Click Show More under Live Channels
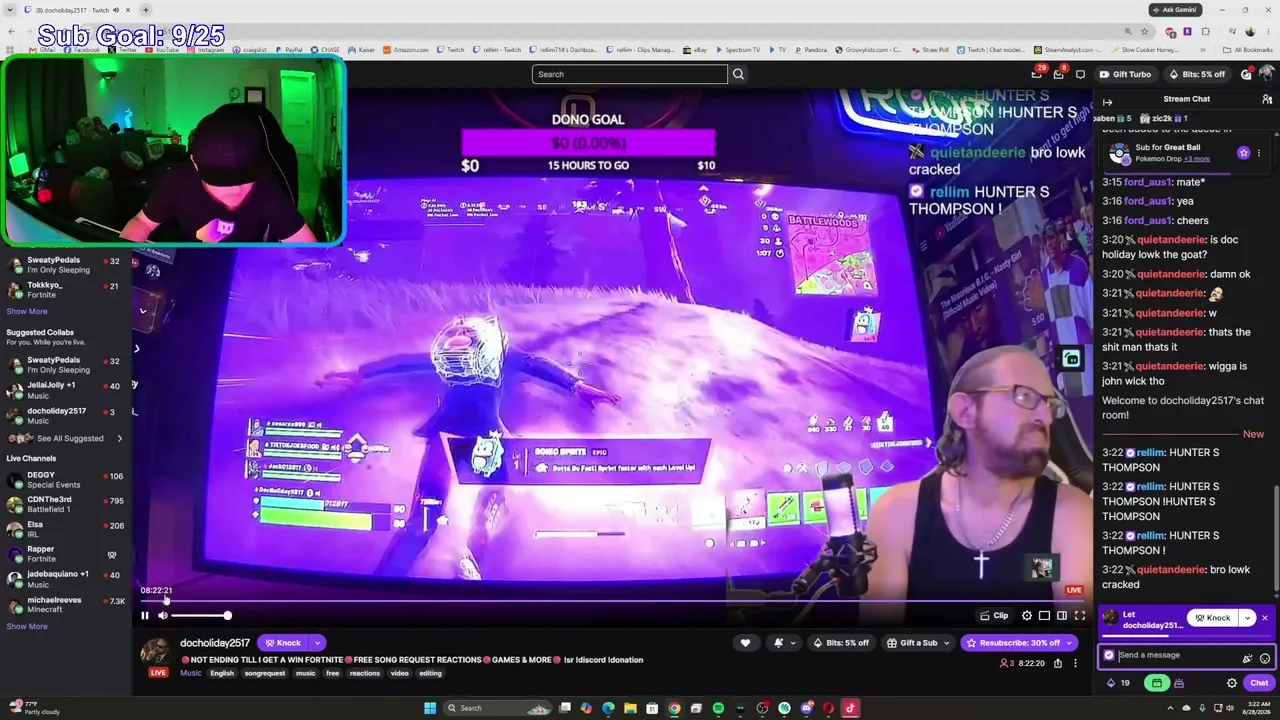 (x=27, y=626)
